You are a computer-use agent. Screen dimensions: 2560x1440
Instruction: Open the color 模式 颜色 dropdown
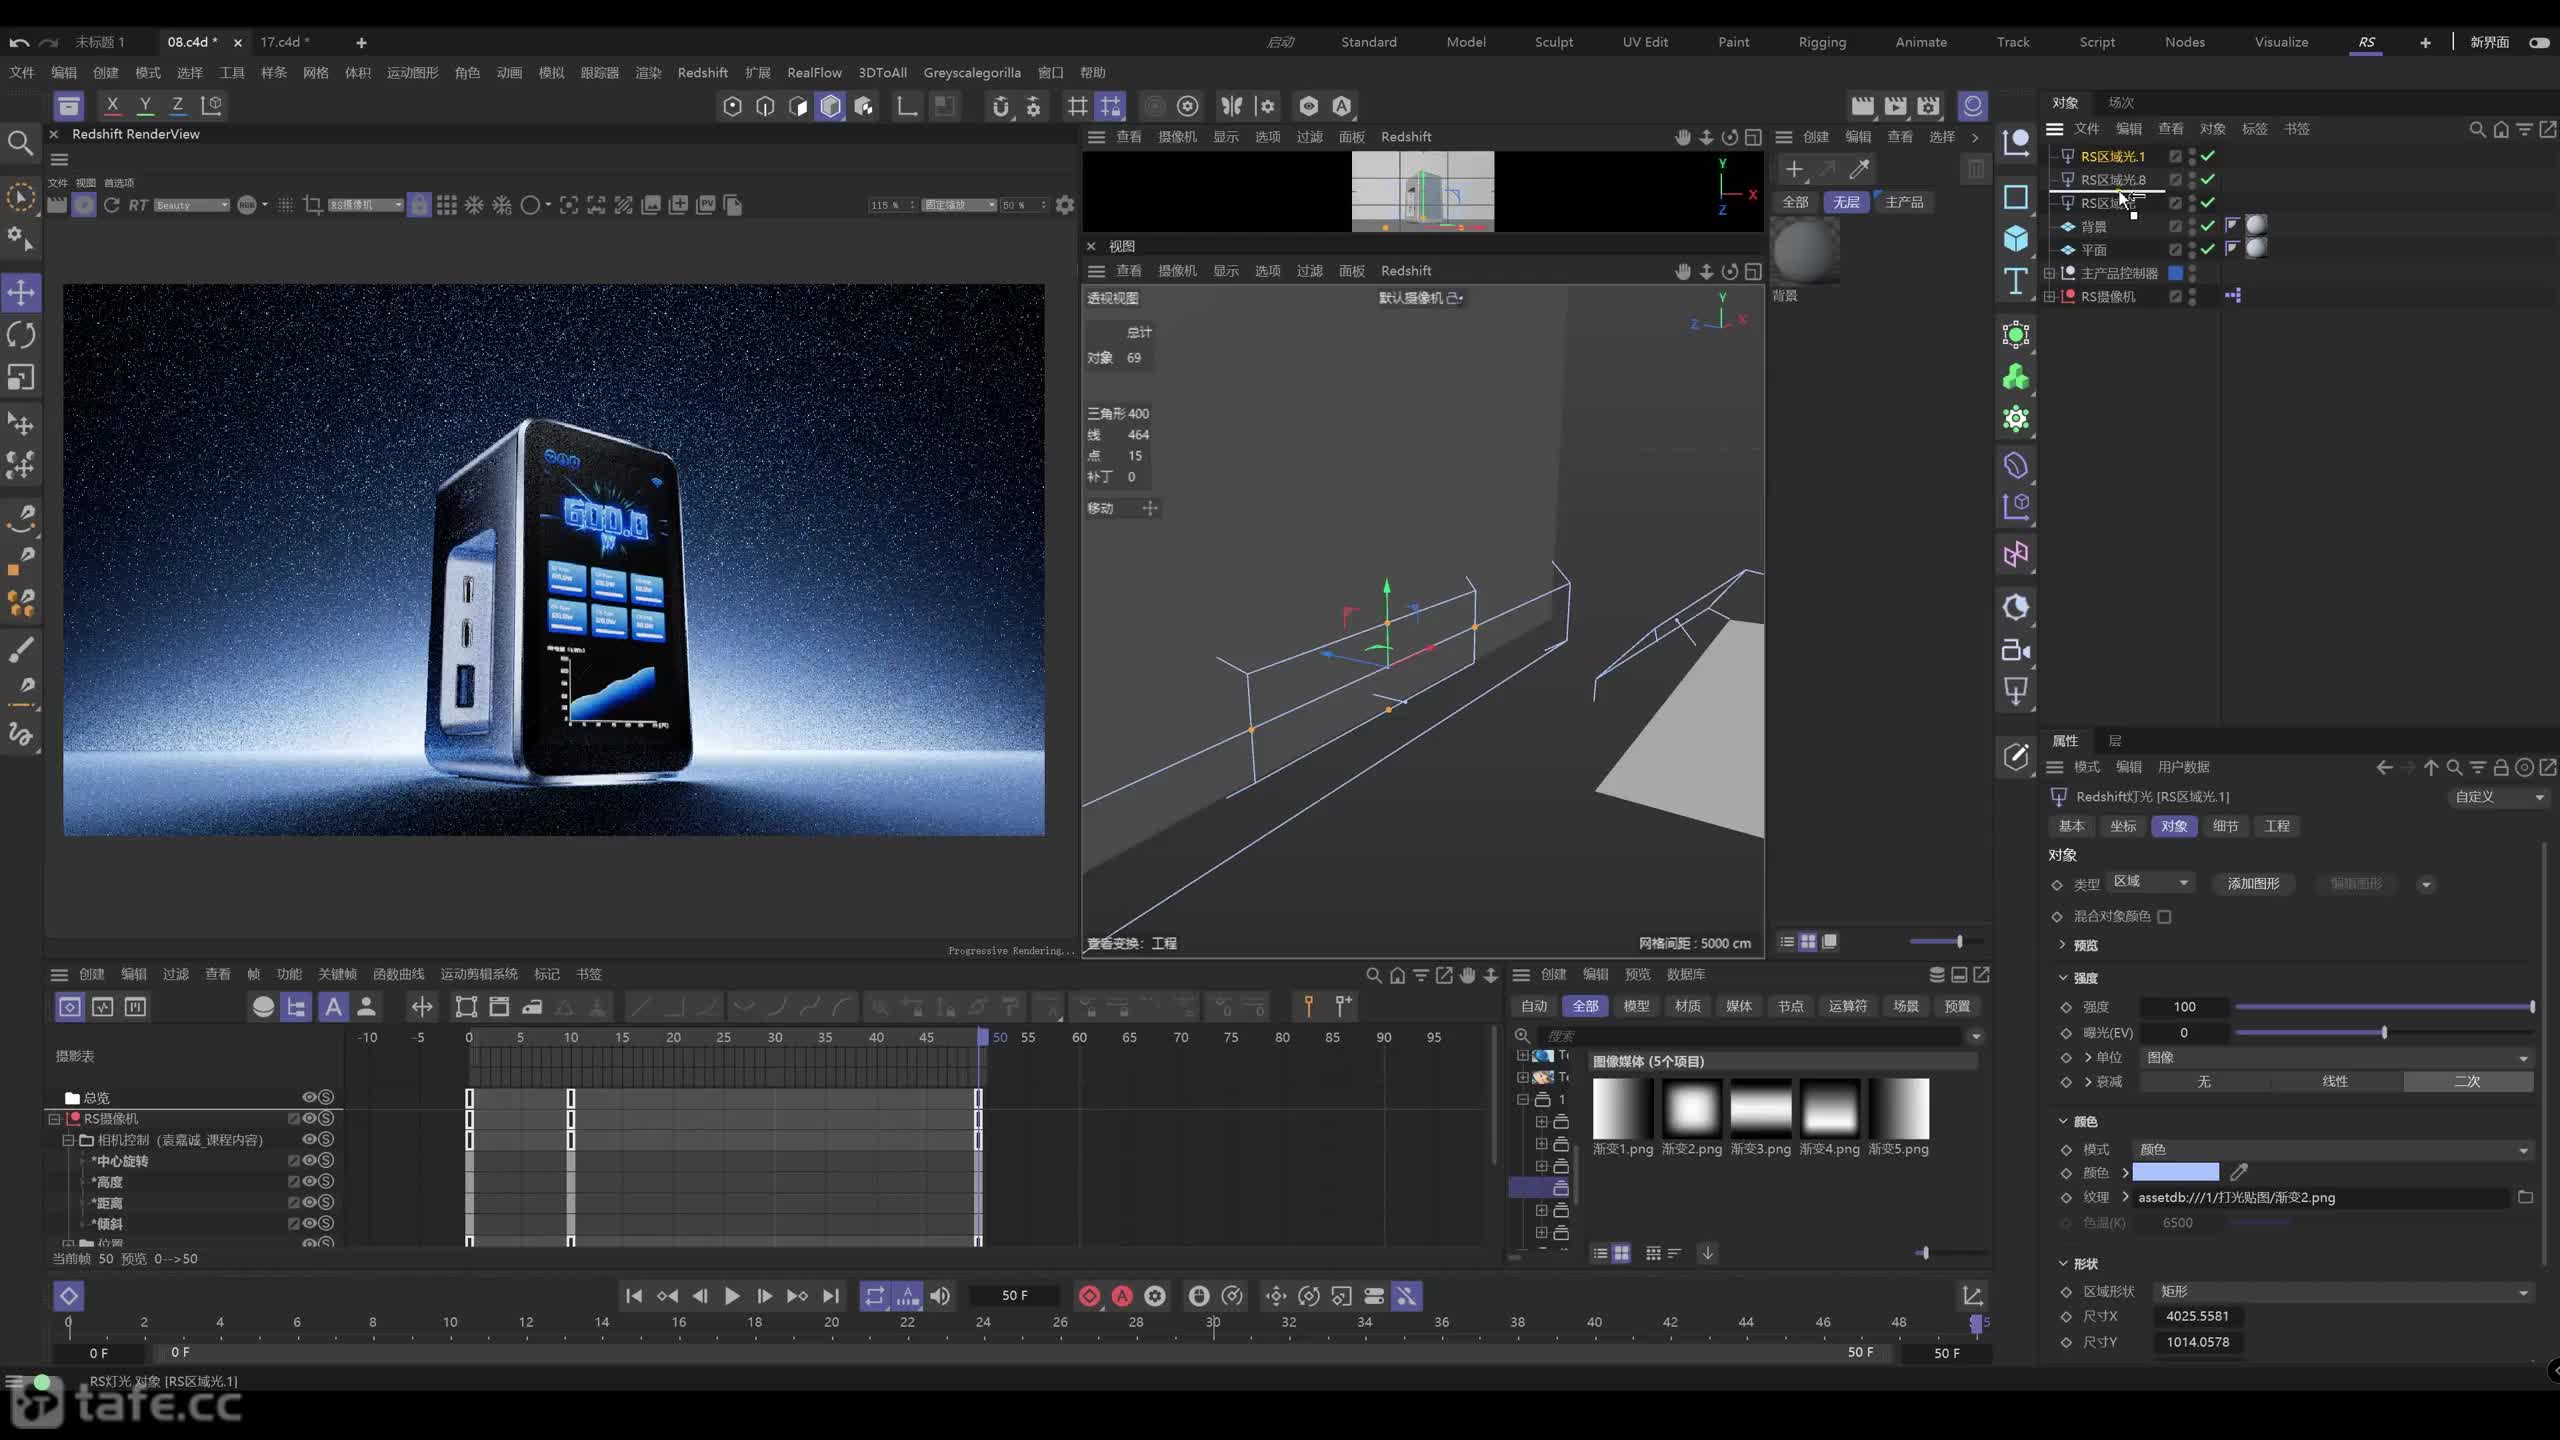tap(2332, 1150)
